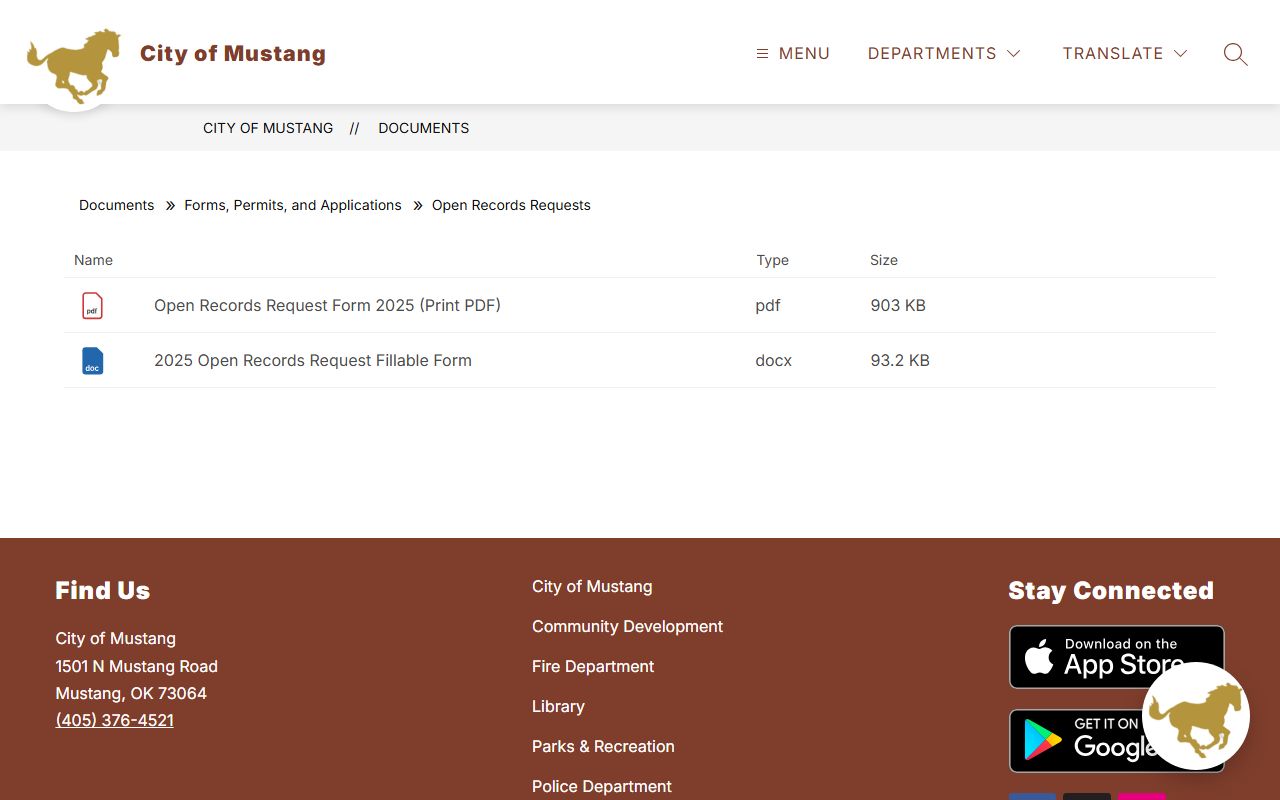Expand the TRANSLATE dropdown

click(x=1125, y=54)
